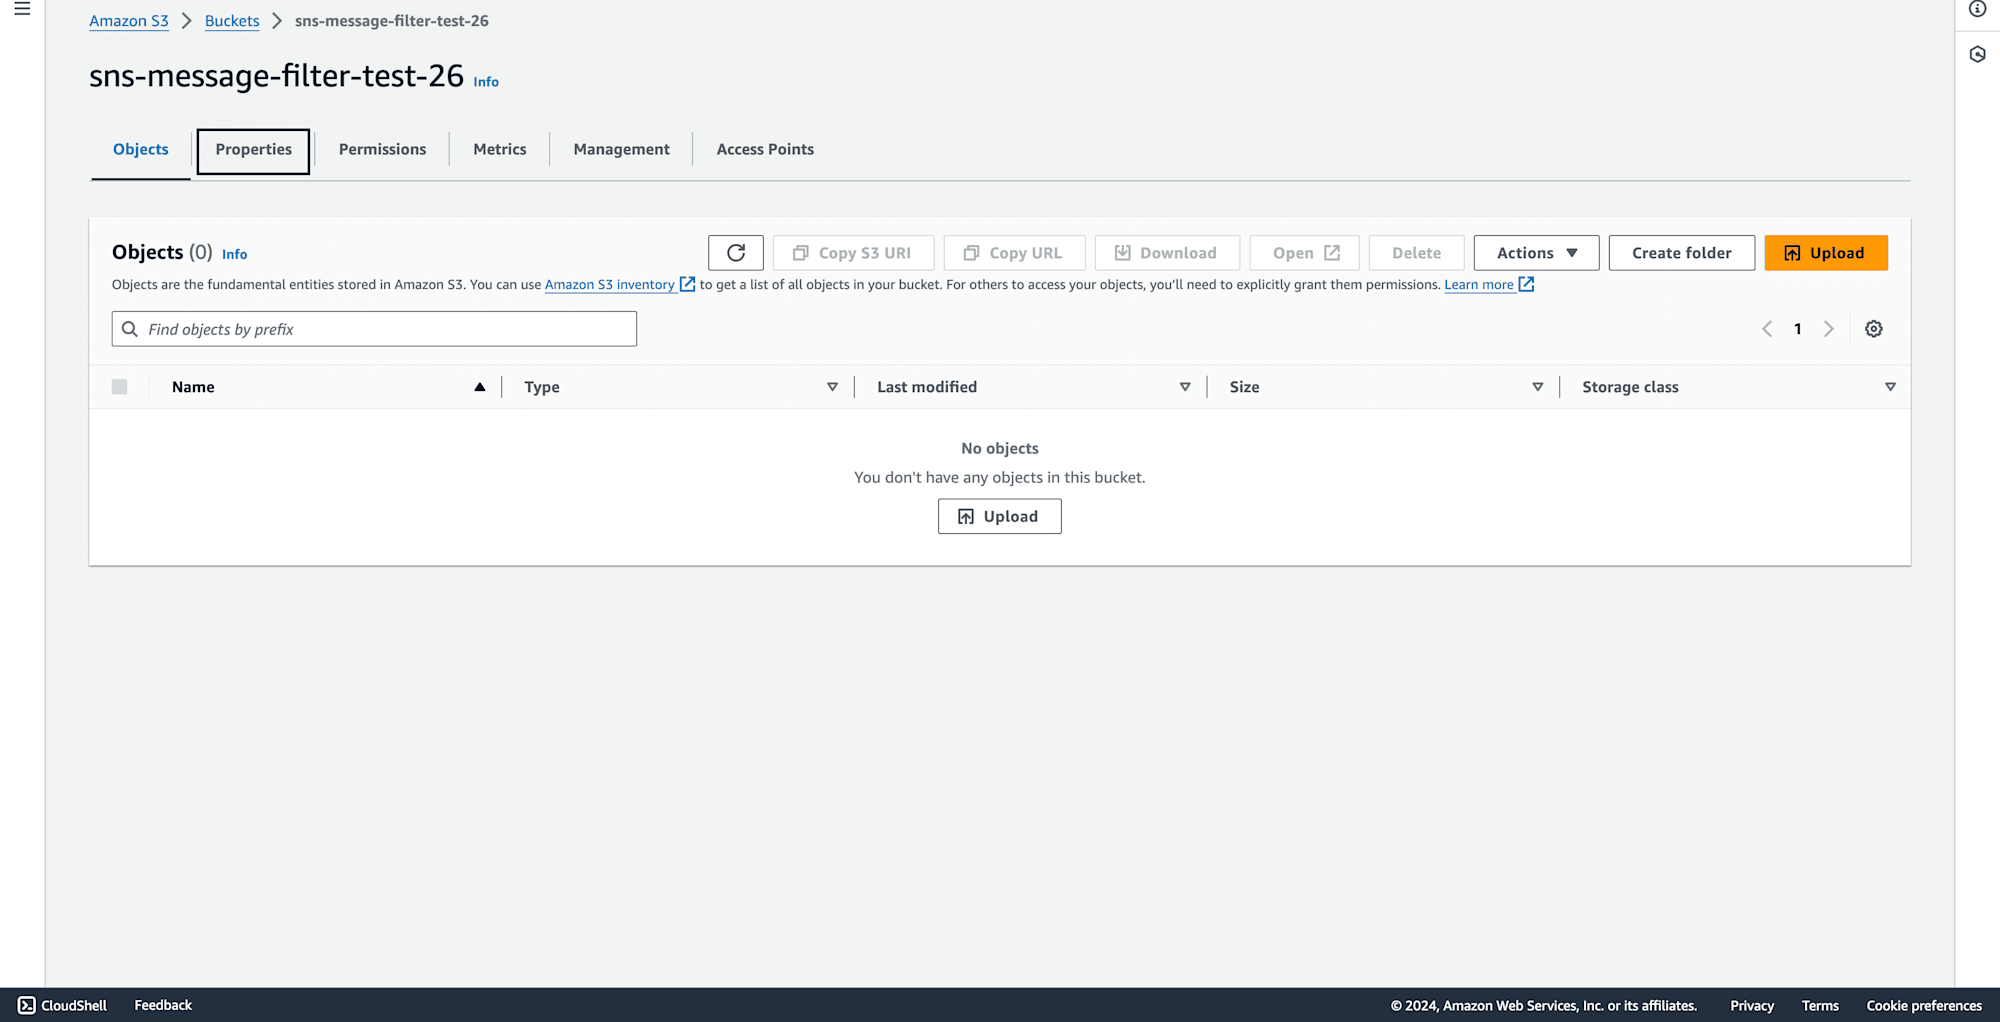Click the orange Upload button

pyautogui.click(x=1826, y=253)
